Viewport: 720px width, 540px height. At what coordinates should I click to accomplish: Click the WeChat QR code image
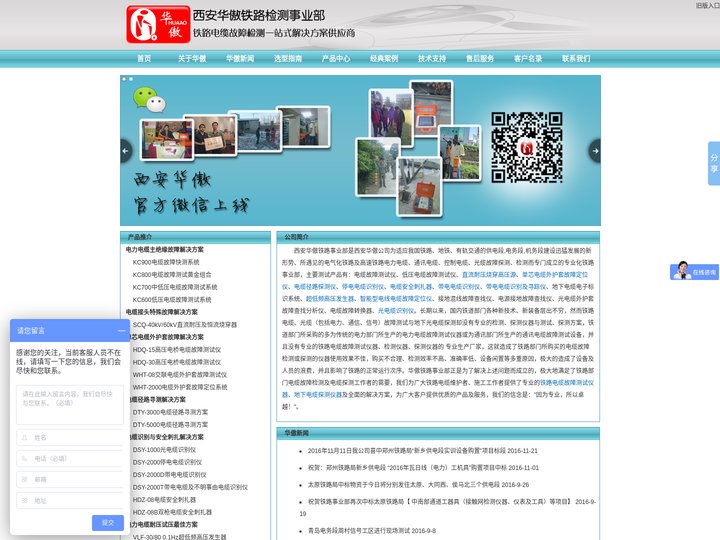coord(527,147)
